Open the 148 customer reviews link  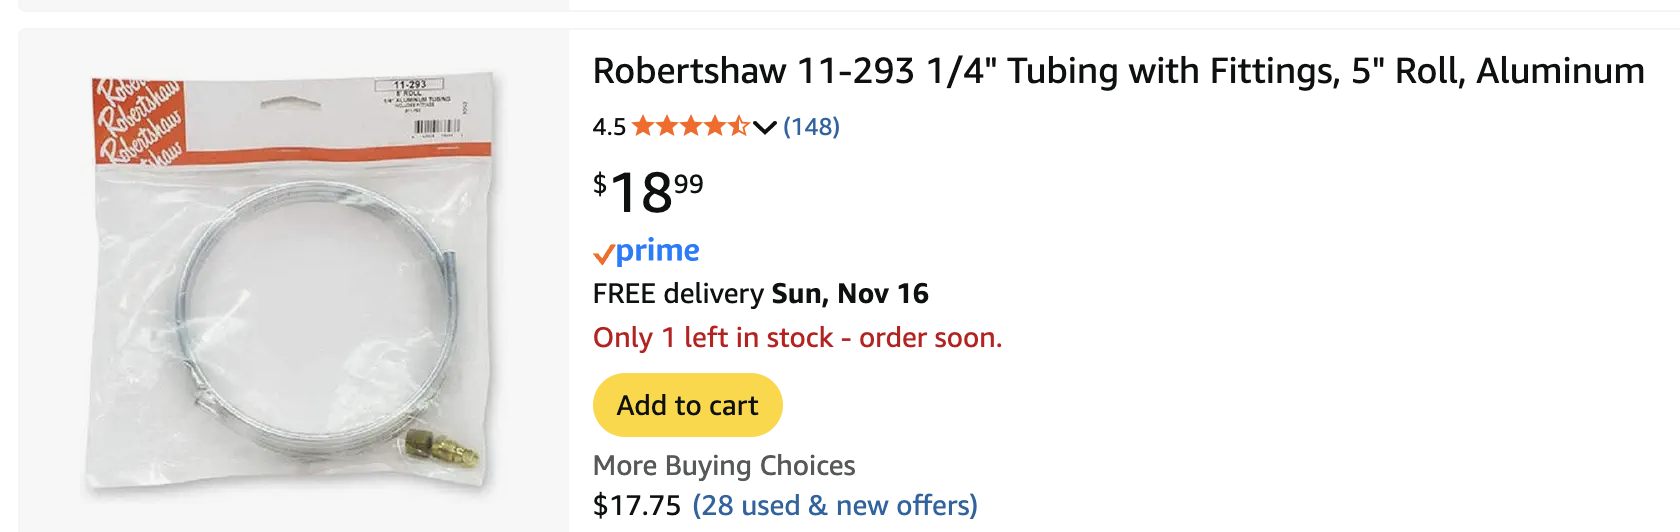811,127
